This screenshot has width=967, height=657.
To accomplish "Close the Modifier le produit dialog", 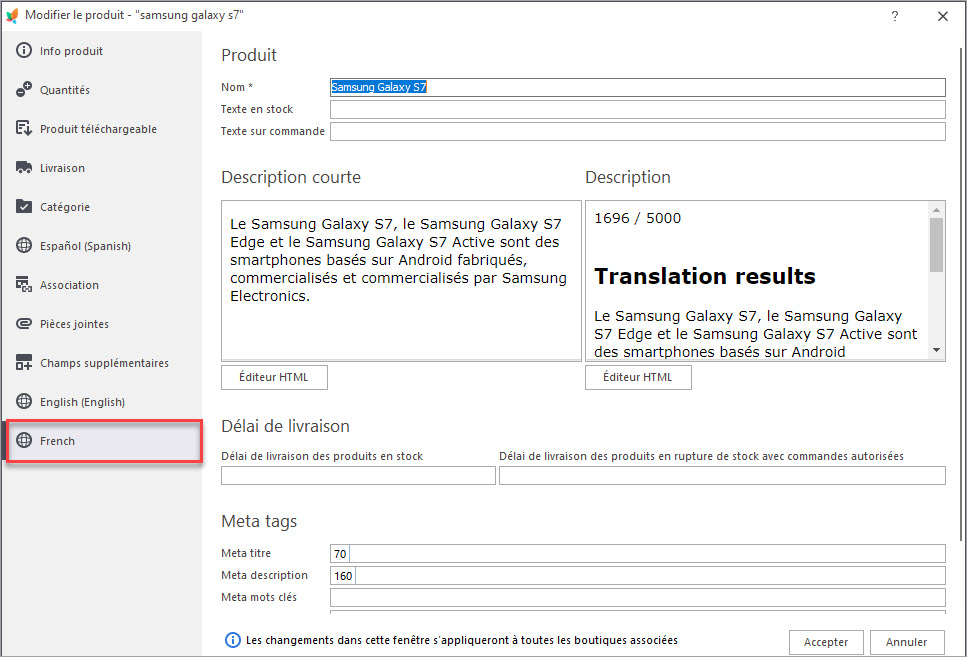I will click(x=942, y=16).
